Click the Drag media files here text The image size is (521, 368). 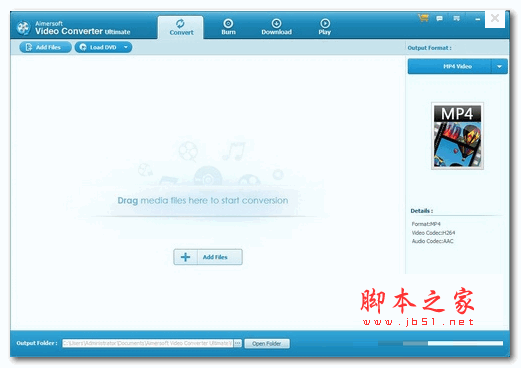(203, 201)
